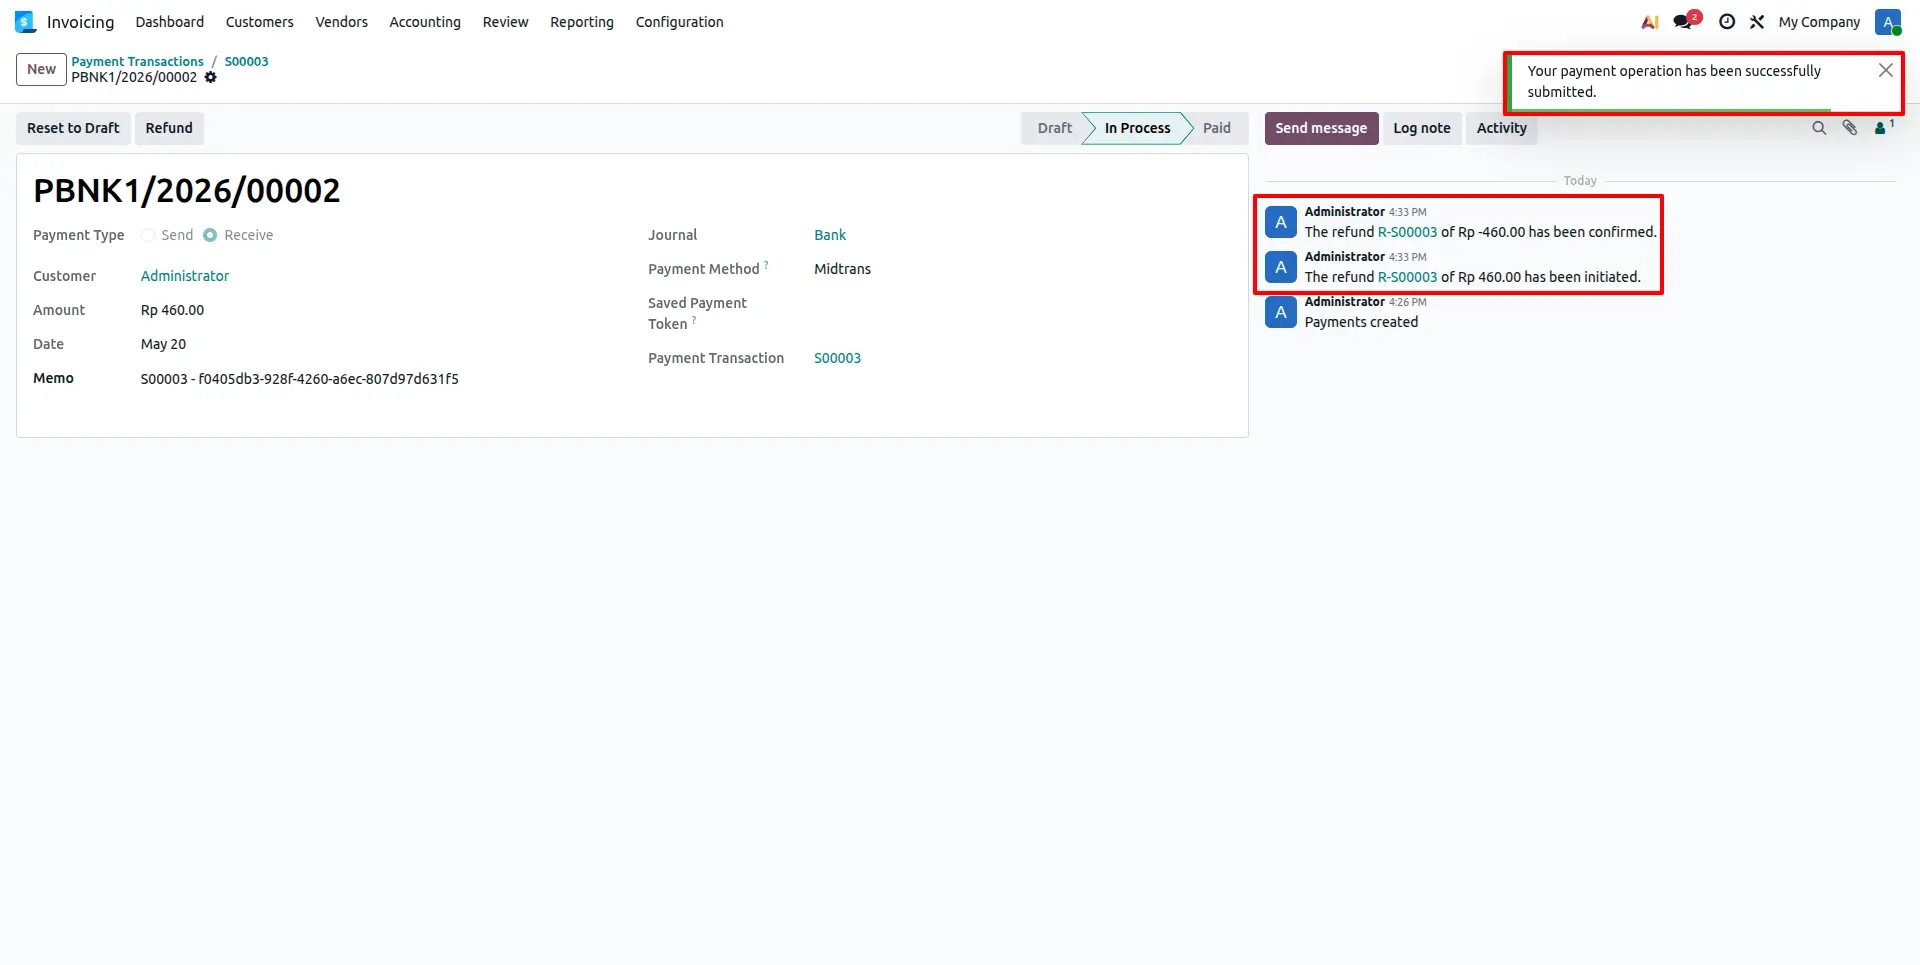This screenshot has width=1920, height=965.
Task: Click the Refund button
Action: (169, 128)
